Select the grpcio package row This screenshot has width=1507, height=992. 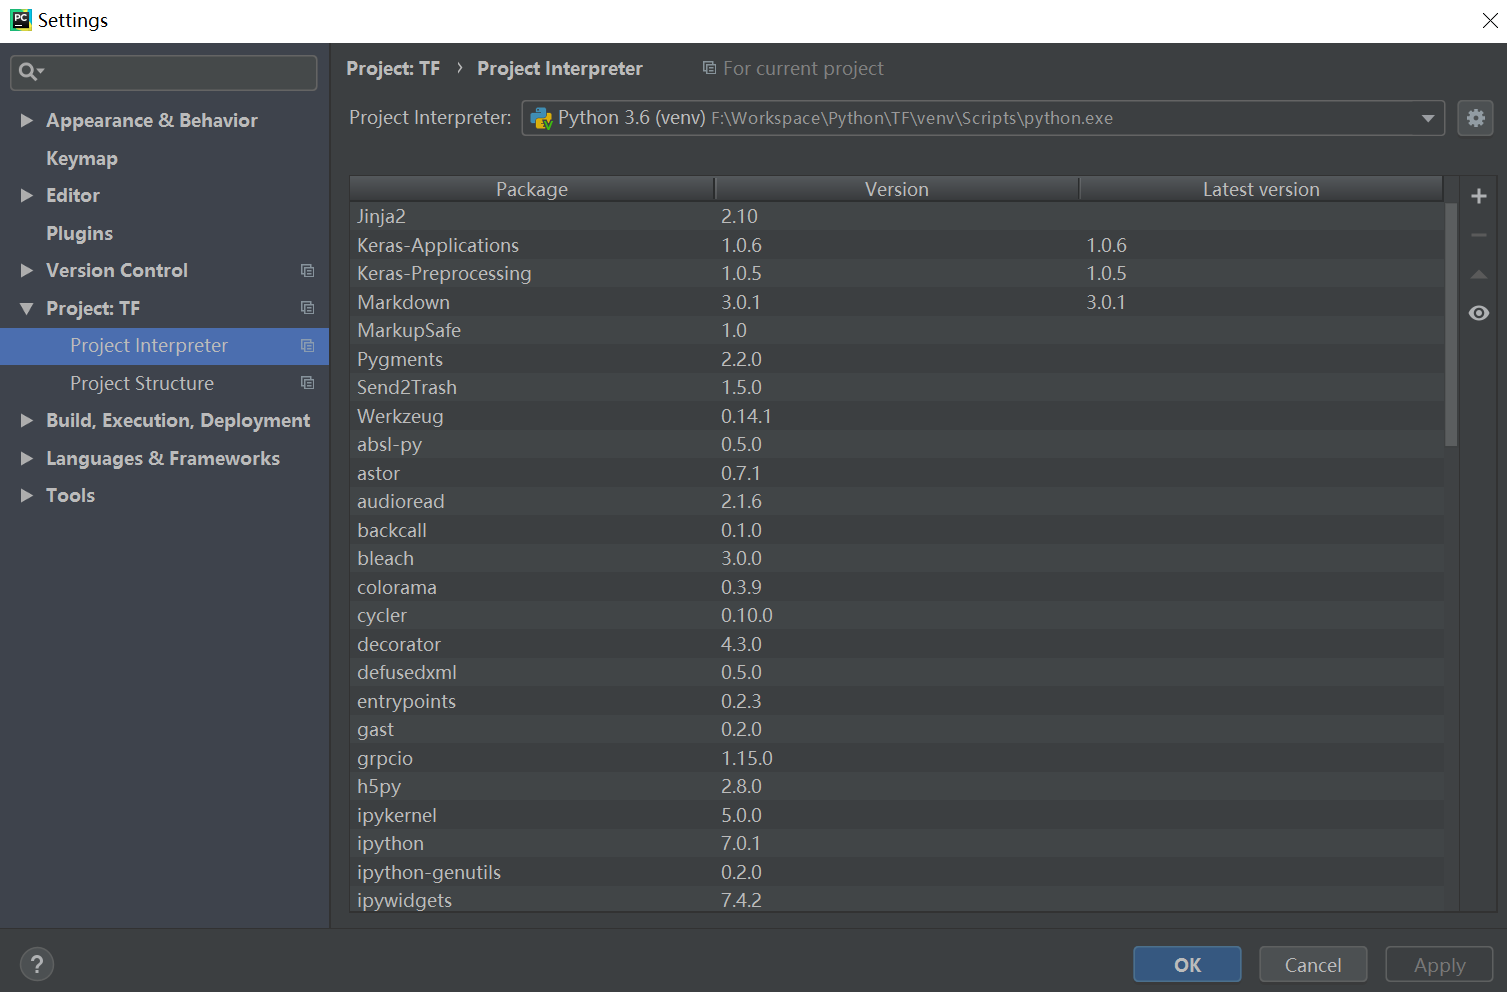tap(897, 758)
